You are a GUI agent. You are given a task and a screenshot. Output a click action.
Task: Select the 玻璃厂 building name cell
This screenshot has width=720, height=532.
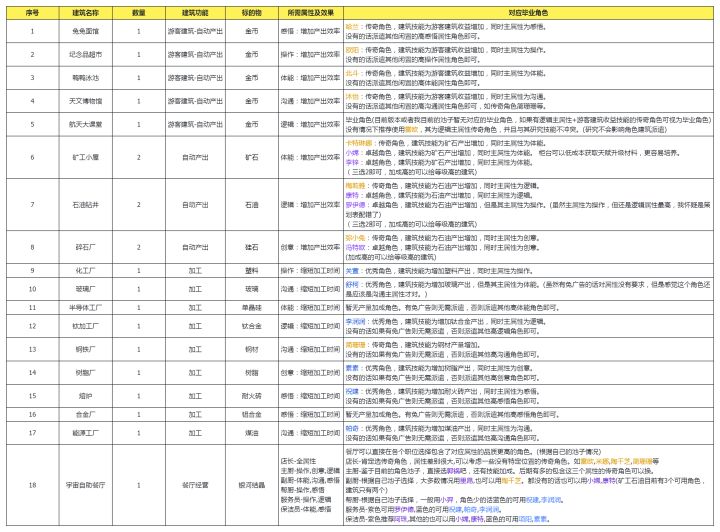(85, 289)
